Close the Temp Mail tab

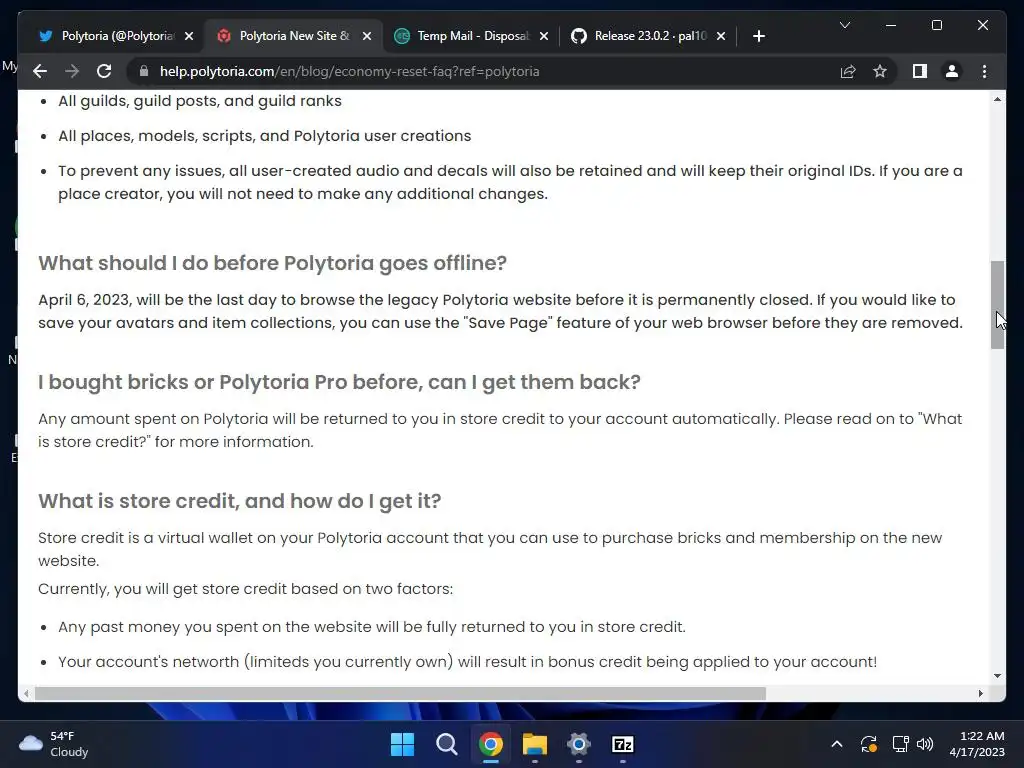point(544,36)
